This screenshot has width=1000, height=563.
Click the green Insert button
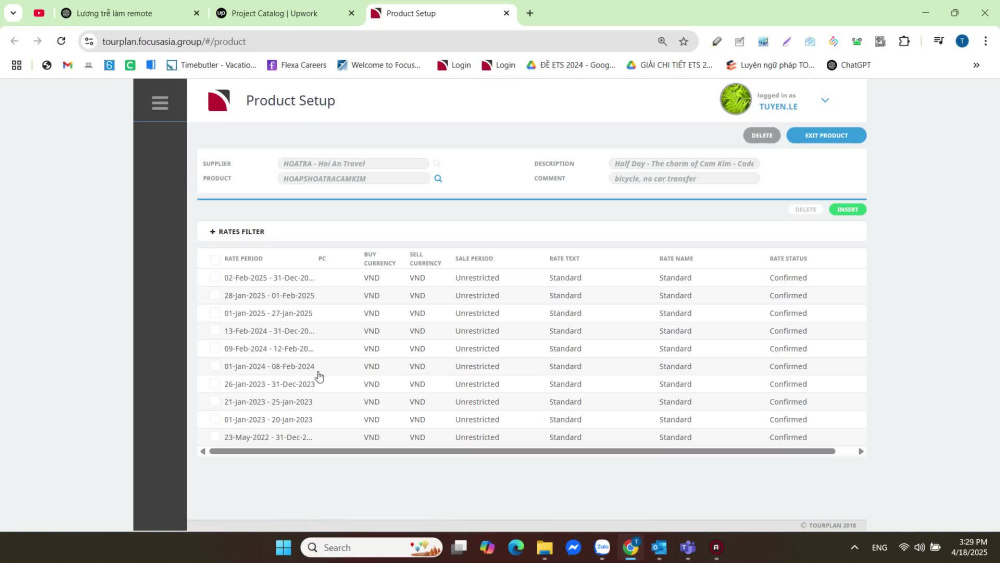coord(848,209)
